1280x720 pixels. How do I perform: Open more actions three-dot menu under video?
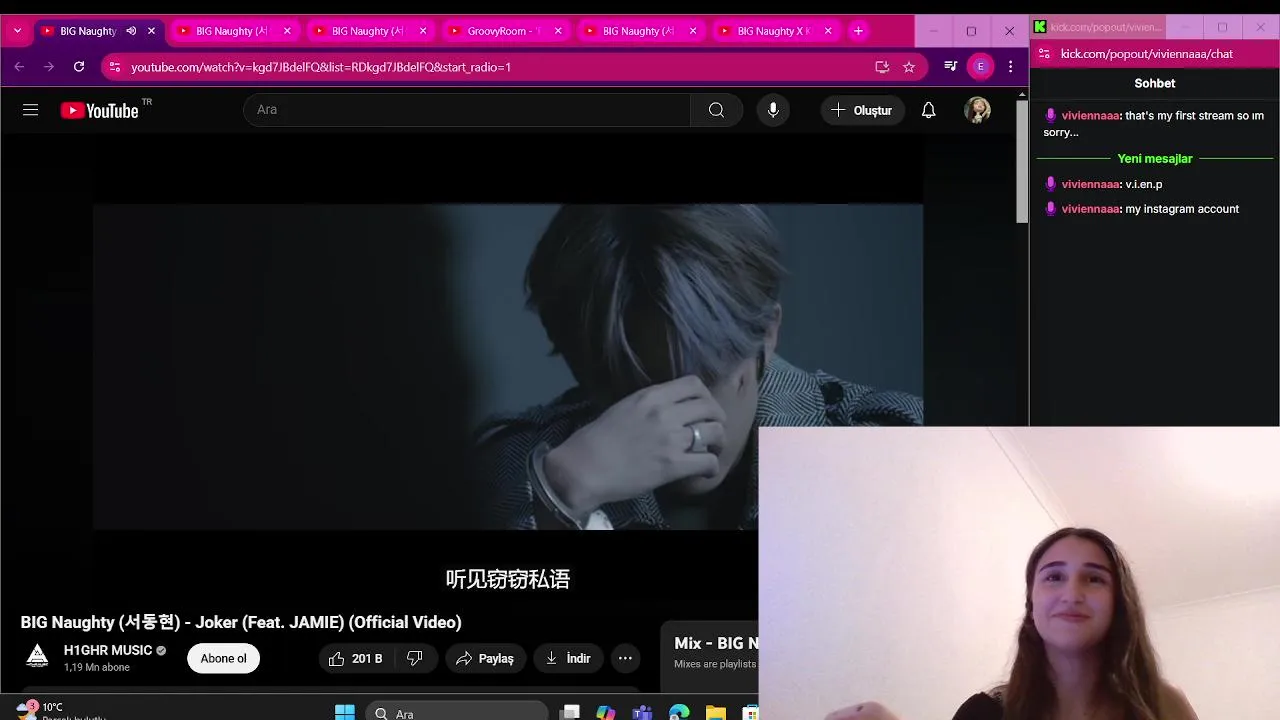pyautogui.click(x=625, y=658)
